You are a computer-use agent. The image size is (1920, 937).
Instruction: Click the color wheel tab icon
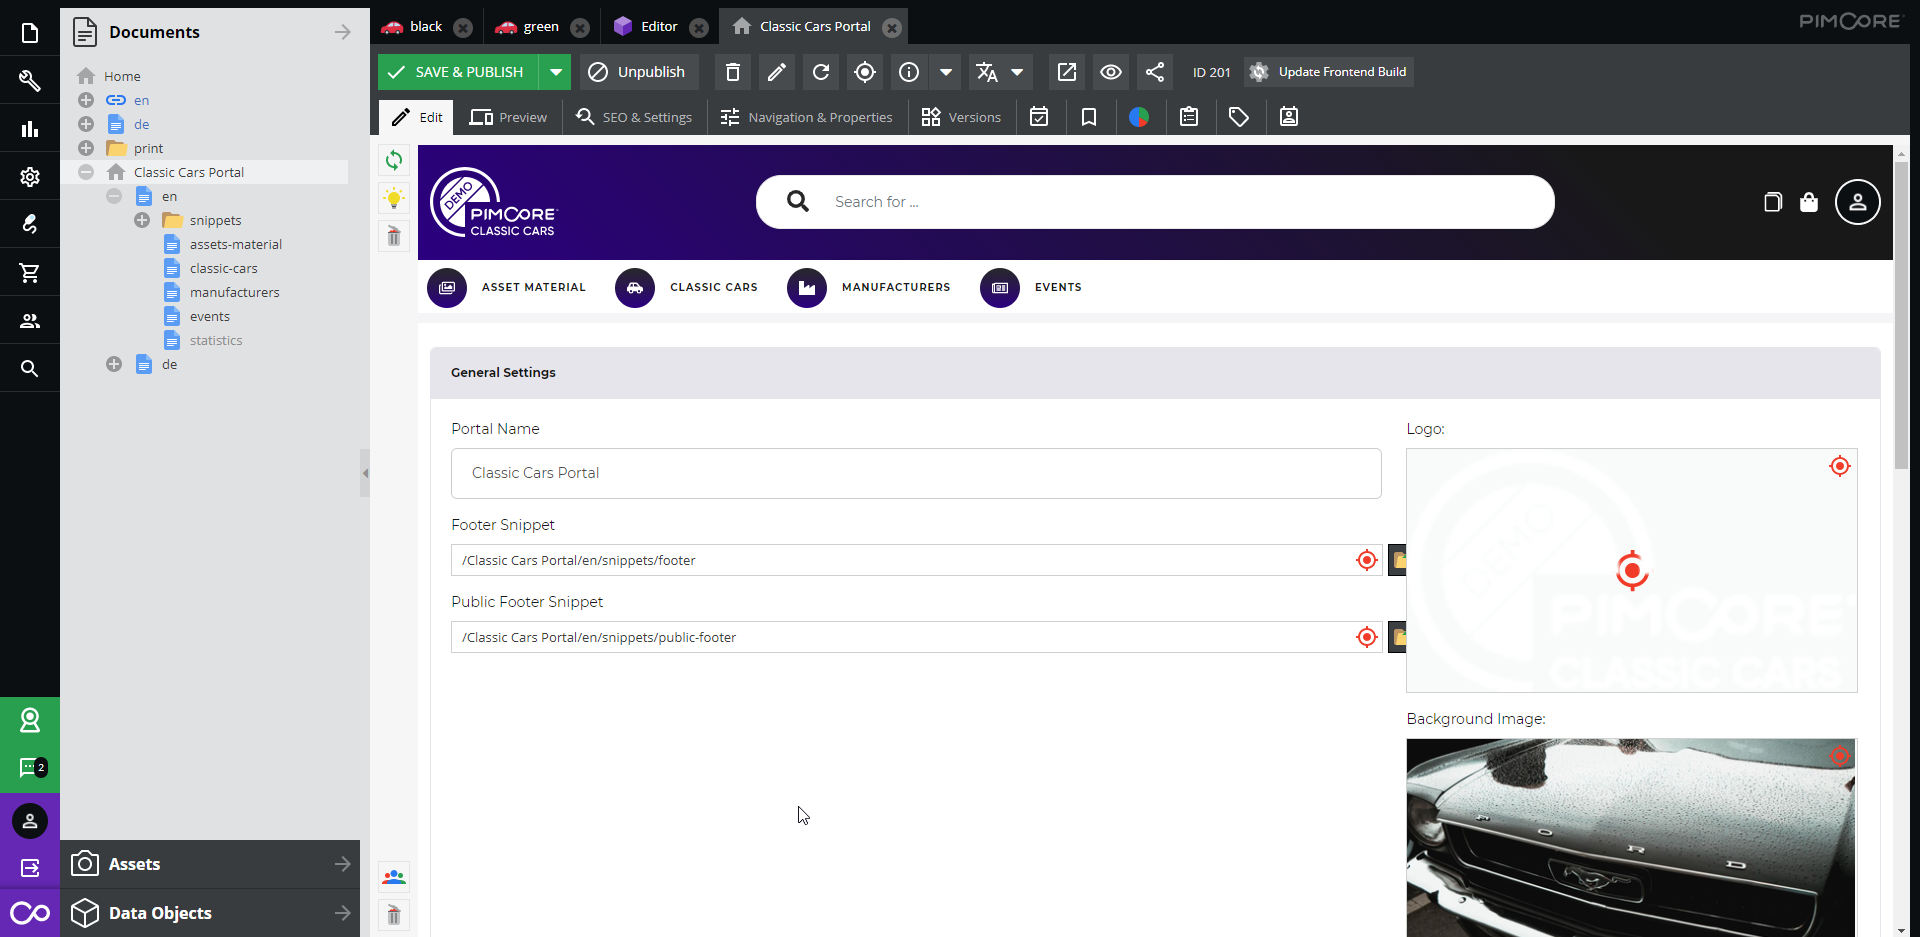[1139, 117]
